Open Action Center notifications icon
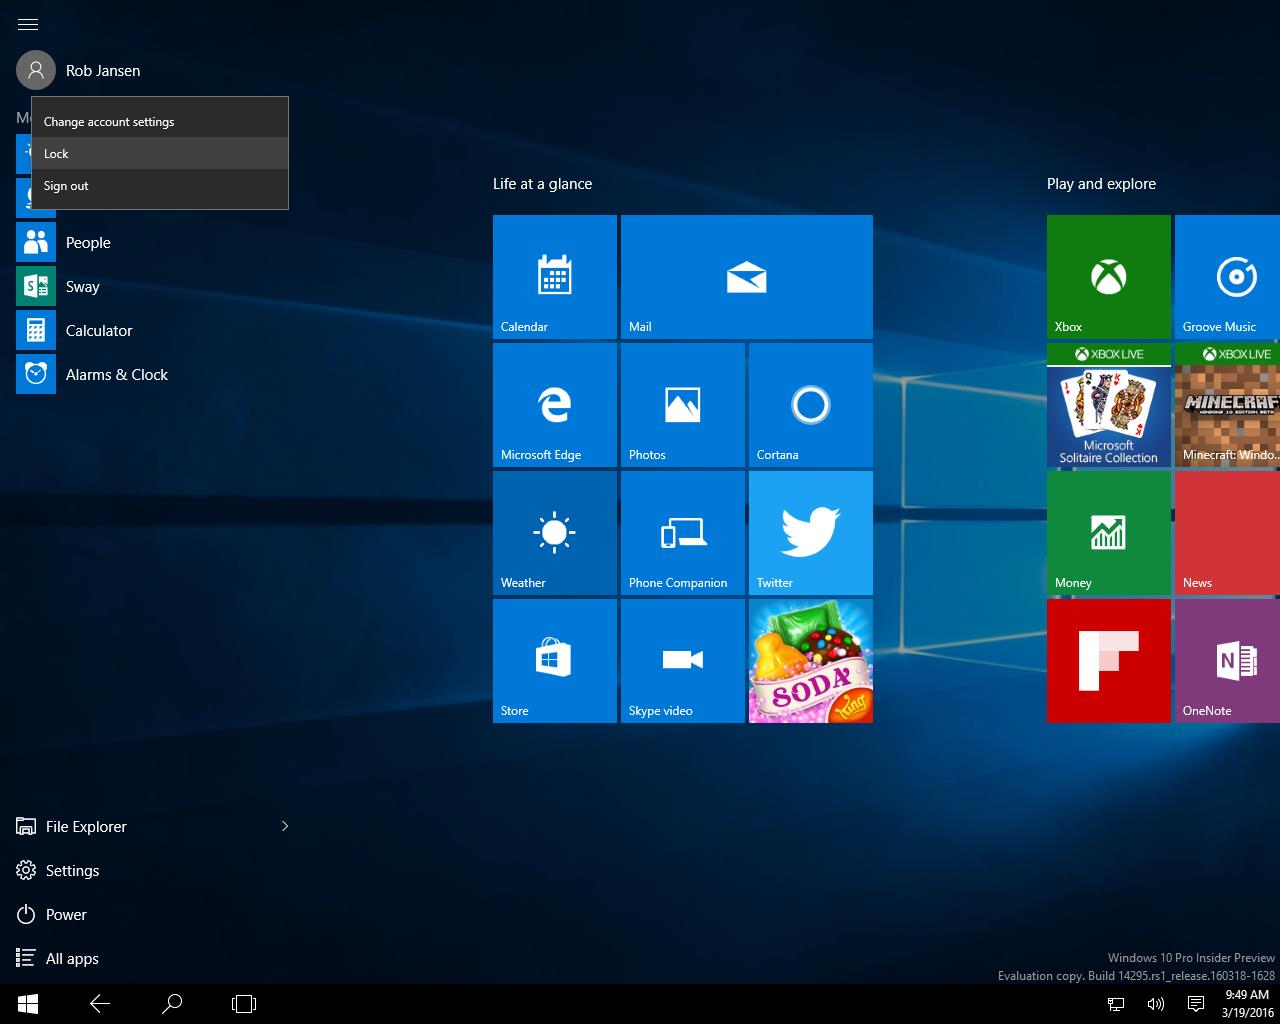The image size is (1280, 1024). pyautogui.click(x=1195, y=1004)
